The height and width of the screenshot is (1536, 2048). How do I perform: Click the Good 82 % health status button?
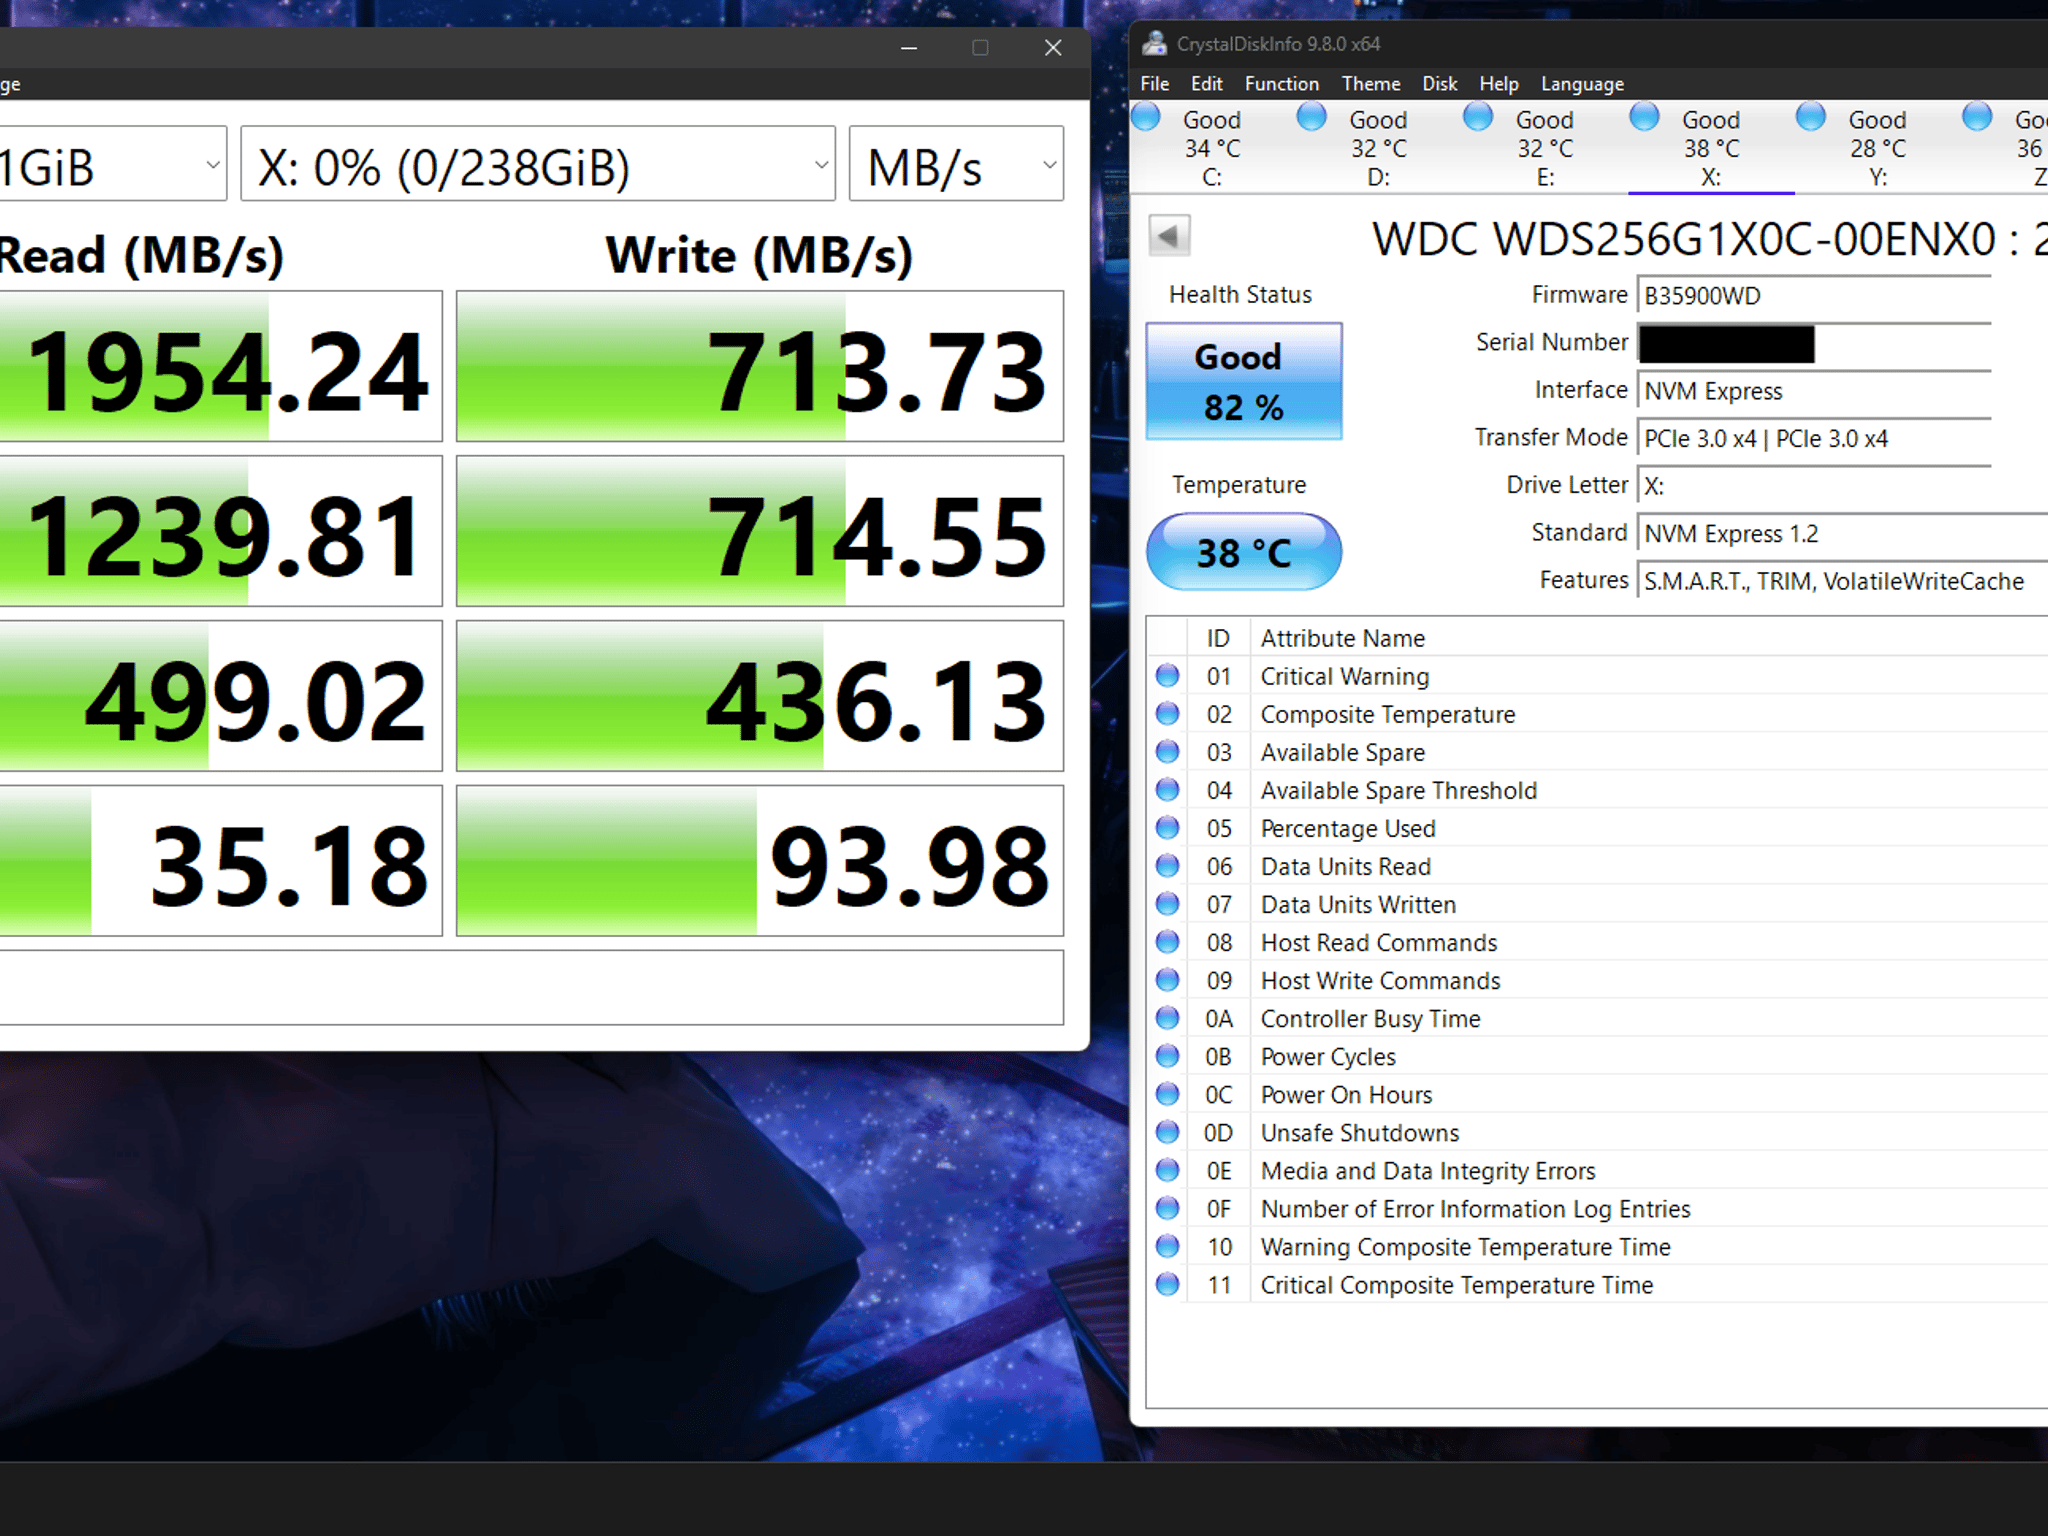(1244, 381)
